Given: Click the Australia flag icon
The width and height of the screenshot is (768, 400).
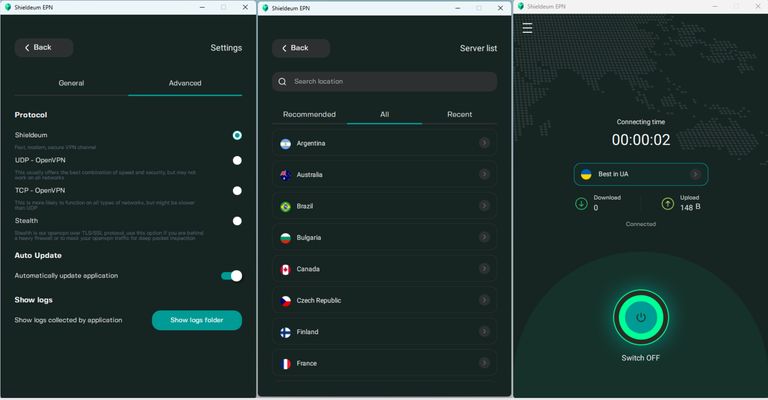Looking at the screenshot, I should click(286, 175).
